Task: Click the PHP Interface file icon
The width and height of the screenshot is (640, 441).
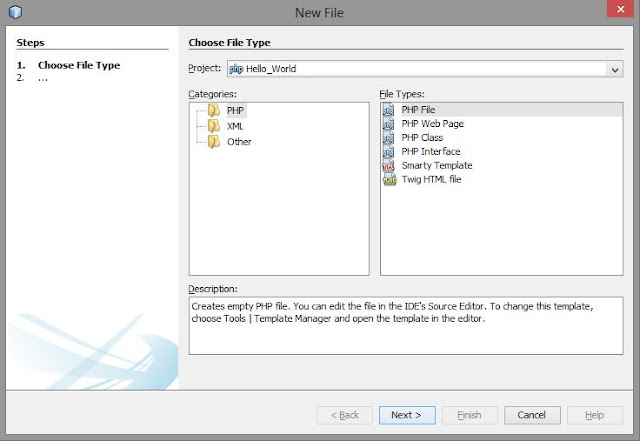Action: tap(389, 151)
